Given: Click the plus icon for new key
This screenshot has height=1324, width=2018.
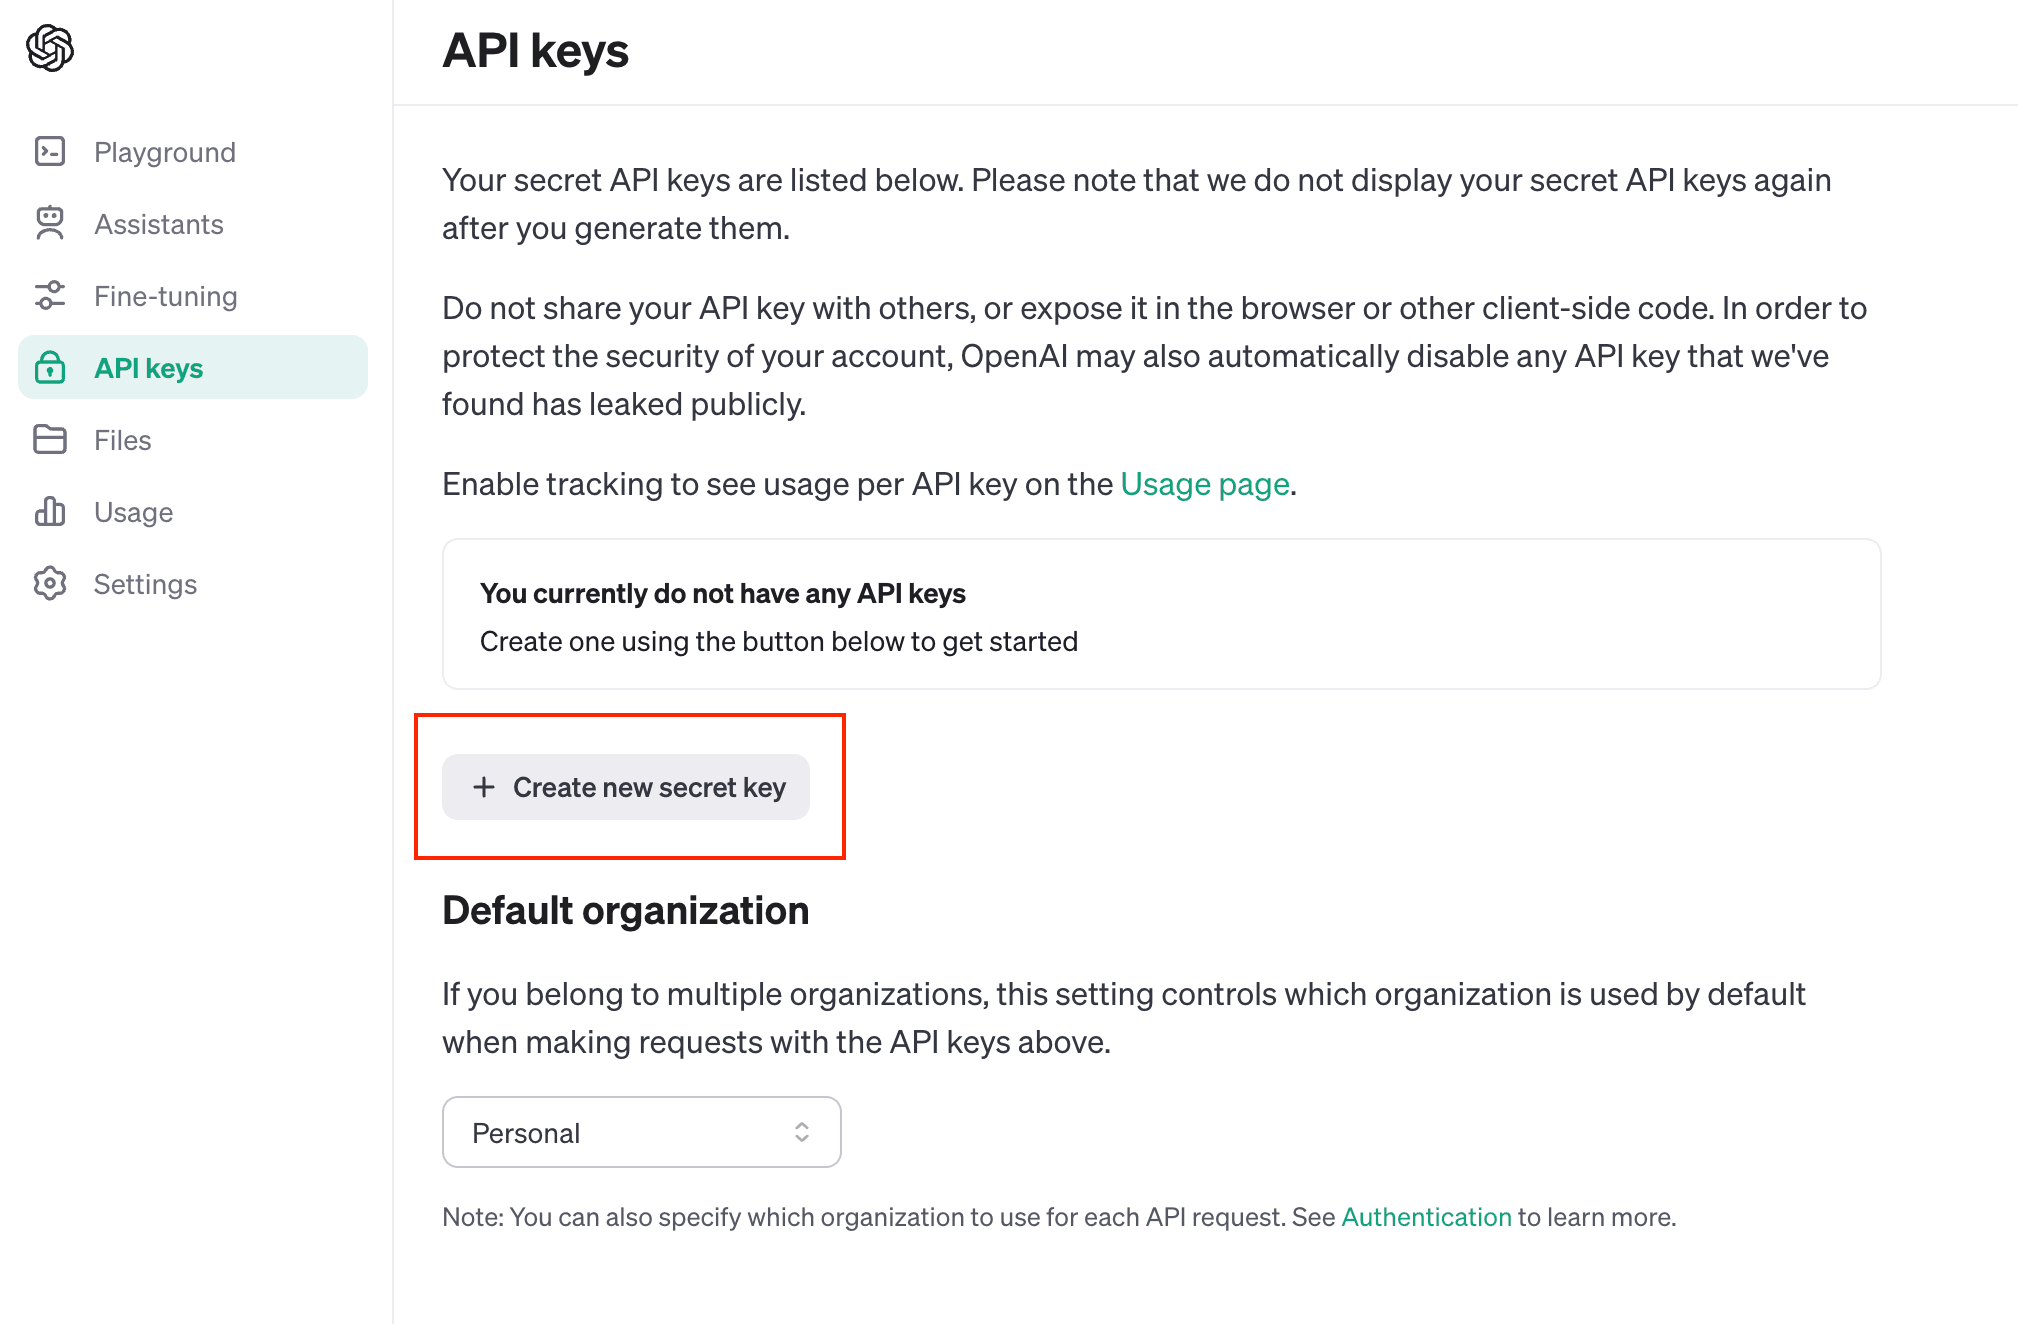Looking at the screenshot, I should pyautogui.click(x=484, y=787).
